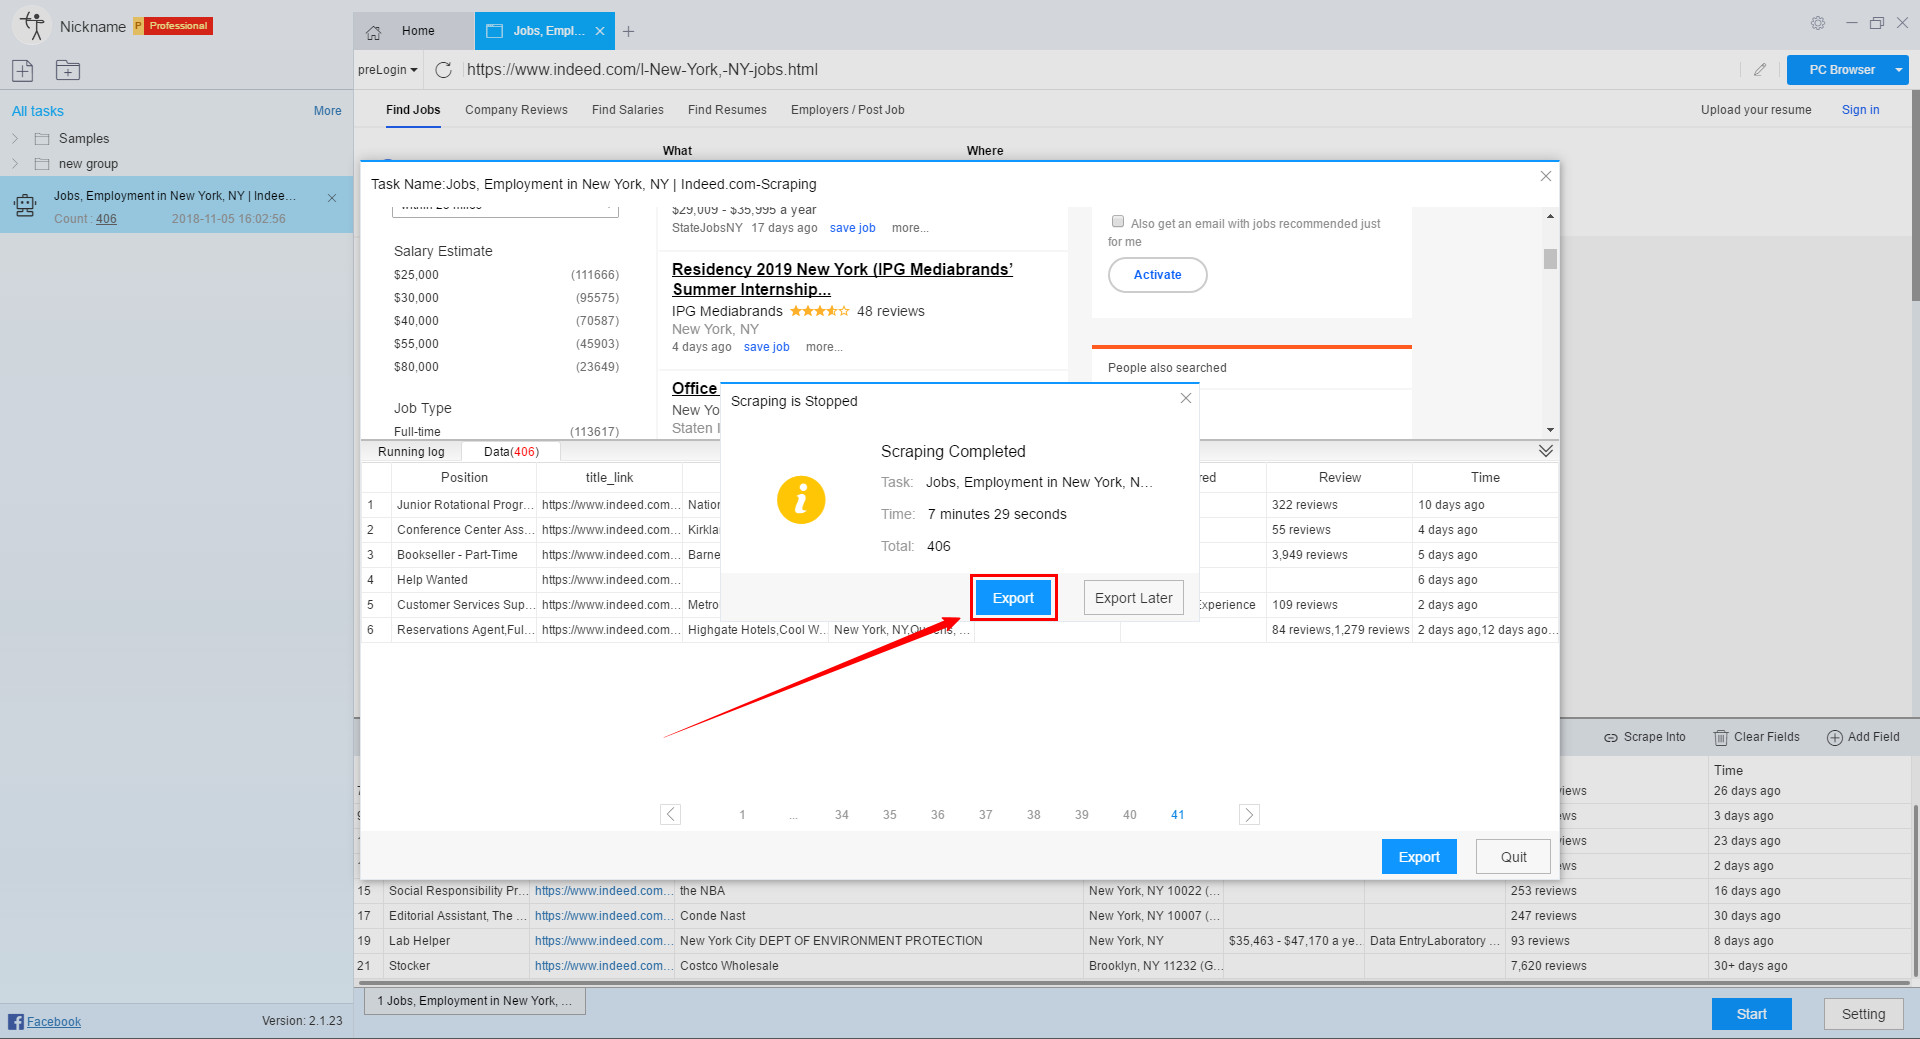Expand the Samples folder
The image size is (1920, 1039).
pos(15,138)
